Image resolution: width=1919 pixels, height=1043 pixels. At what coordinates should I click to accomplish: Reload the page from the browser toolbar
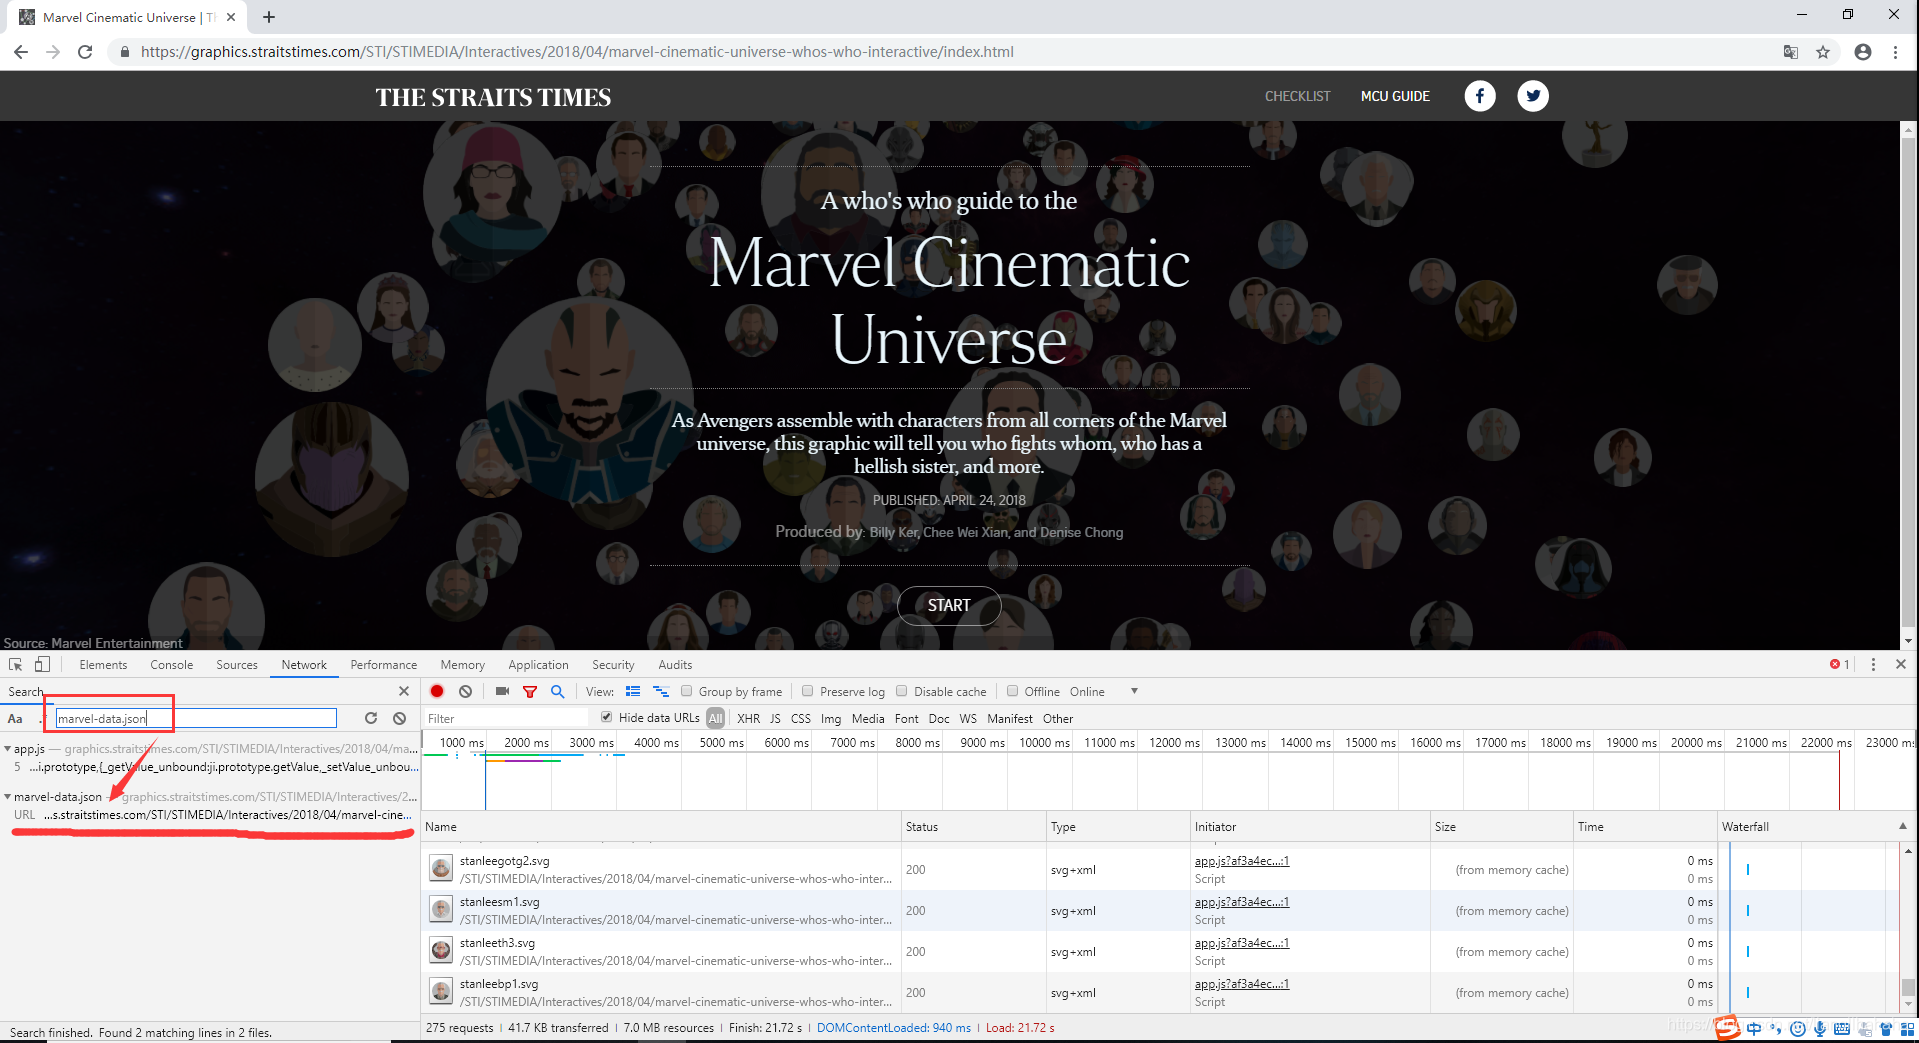[x=85, y=52]
